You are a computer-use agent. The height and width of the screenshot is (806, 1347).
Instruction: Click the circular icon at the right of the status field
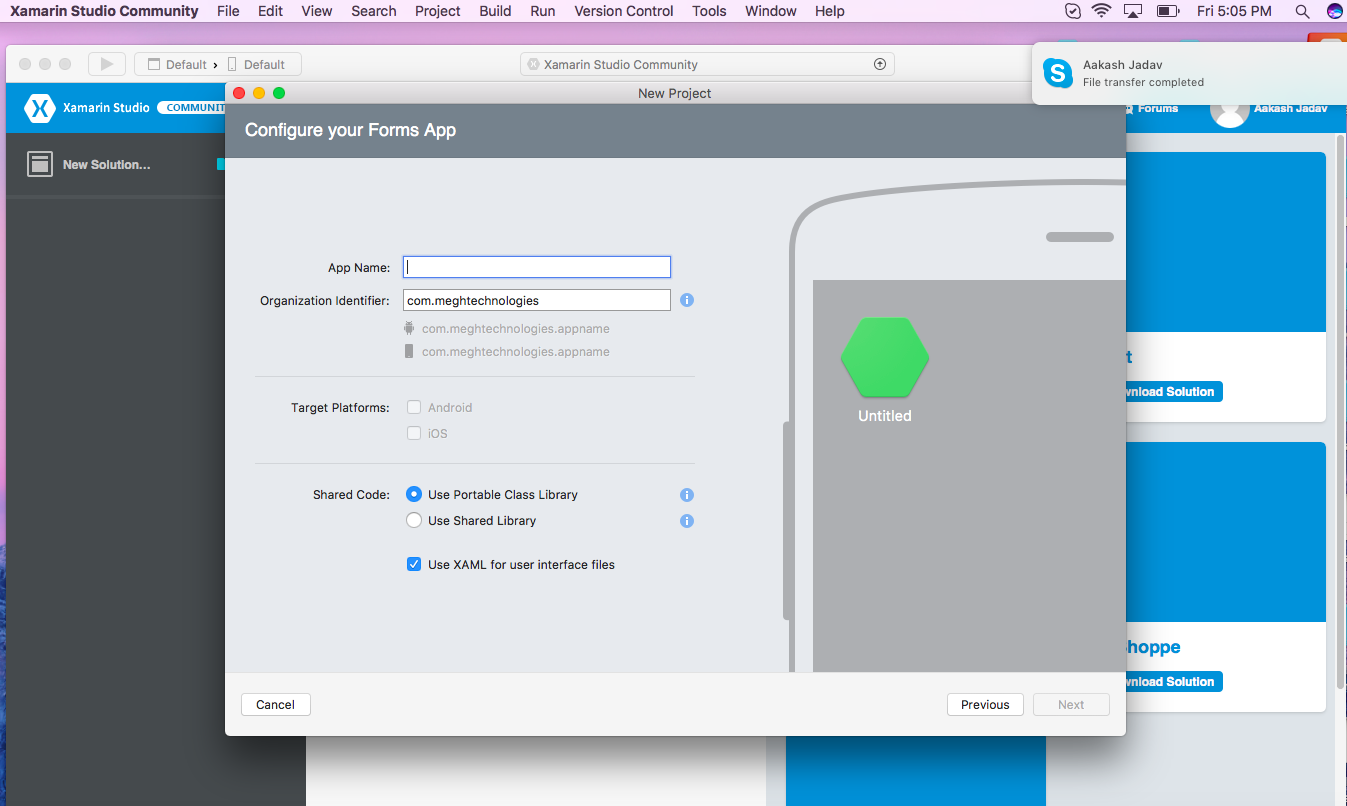coord(880,64)
